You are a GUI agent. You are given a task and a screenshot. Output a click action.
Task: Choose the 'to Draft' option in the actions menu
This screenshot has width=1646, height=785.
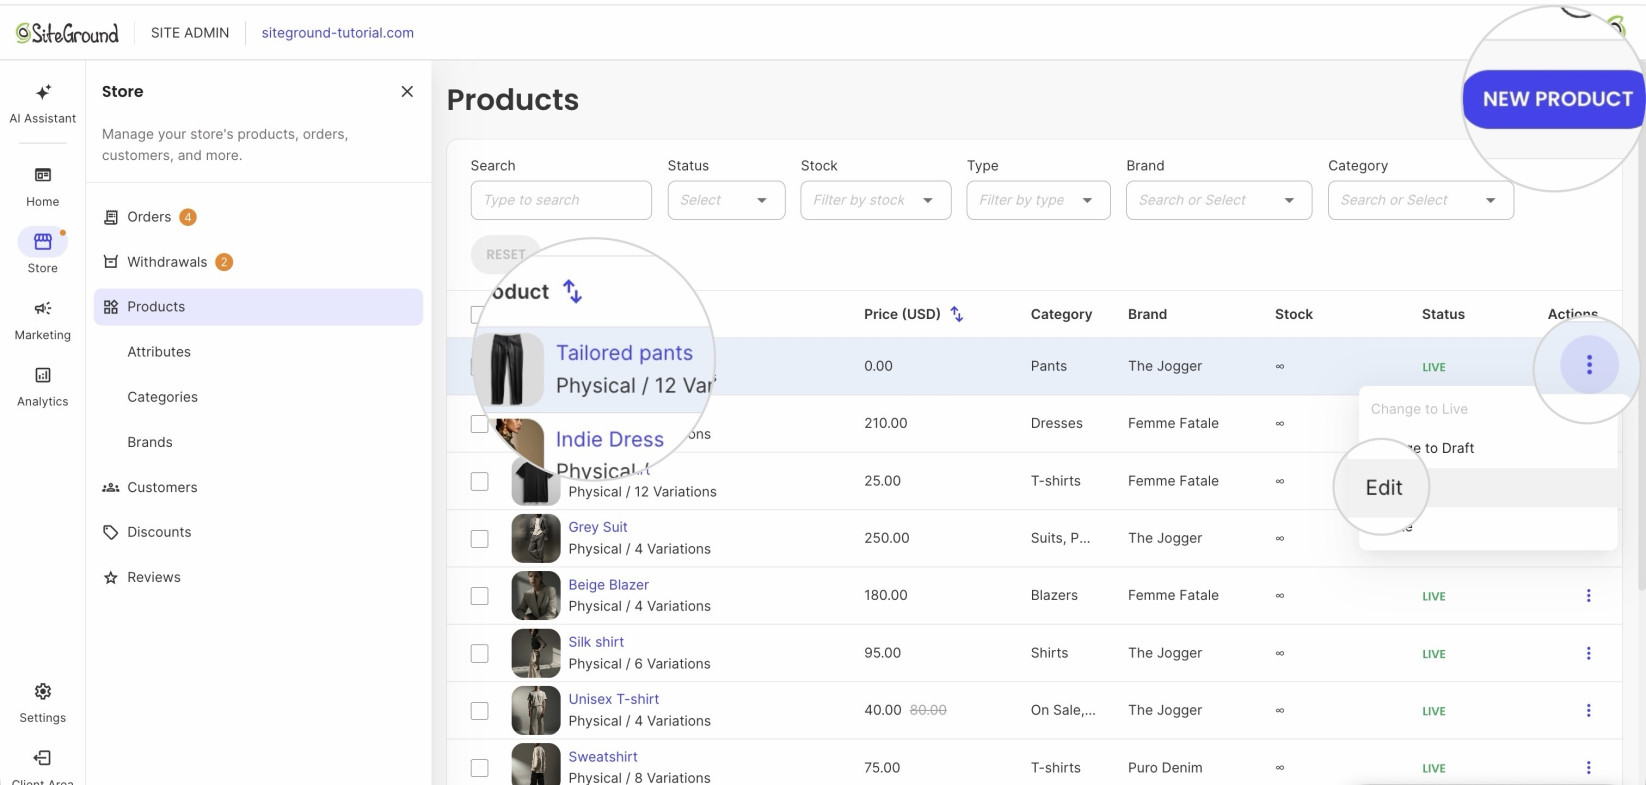point(1449,448)
